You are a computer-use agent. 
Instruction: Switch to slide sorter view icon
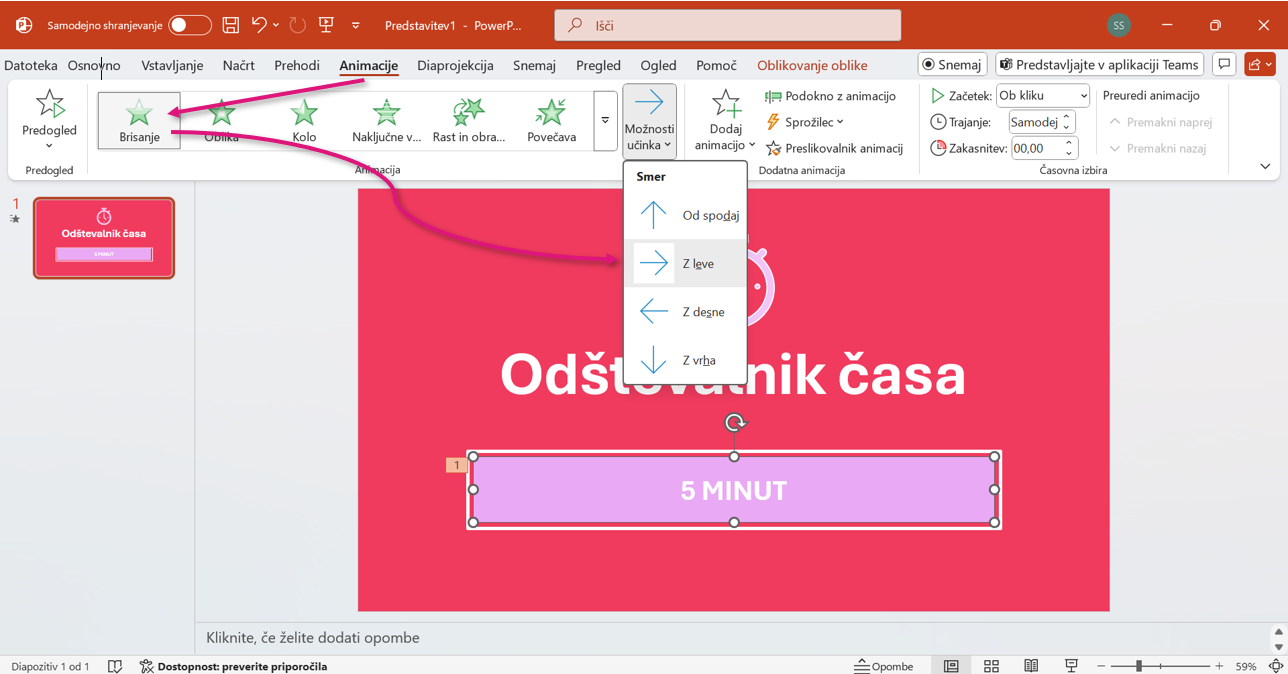(x=991, y=666)
